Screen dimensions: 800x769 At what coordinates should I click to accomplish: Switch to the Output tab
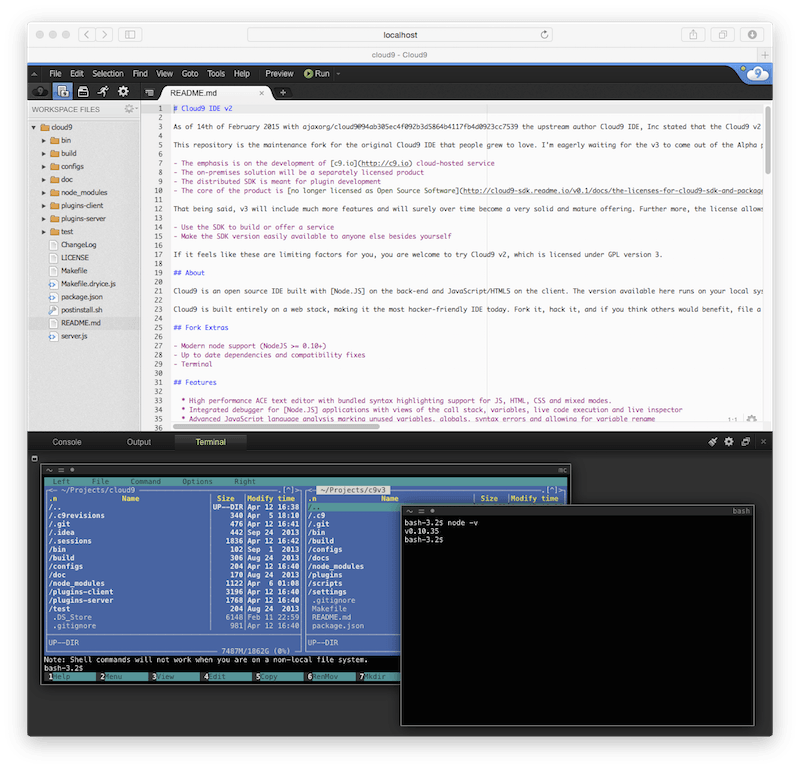click(x=139, y=442)
